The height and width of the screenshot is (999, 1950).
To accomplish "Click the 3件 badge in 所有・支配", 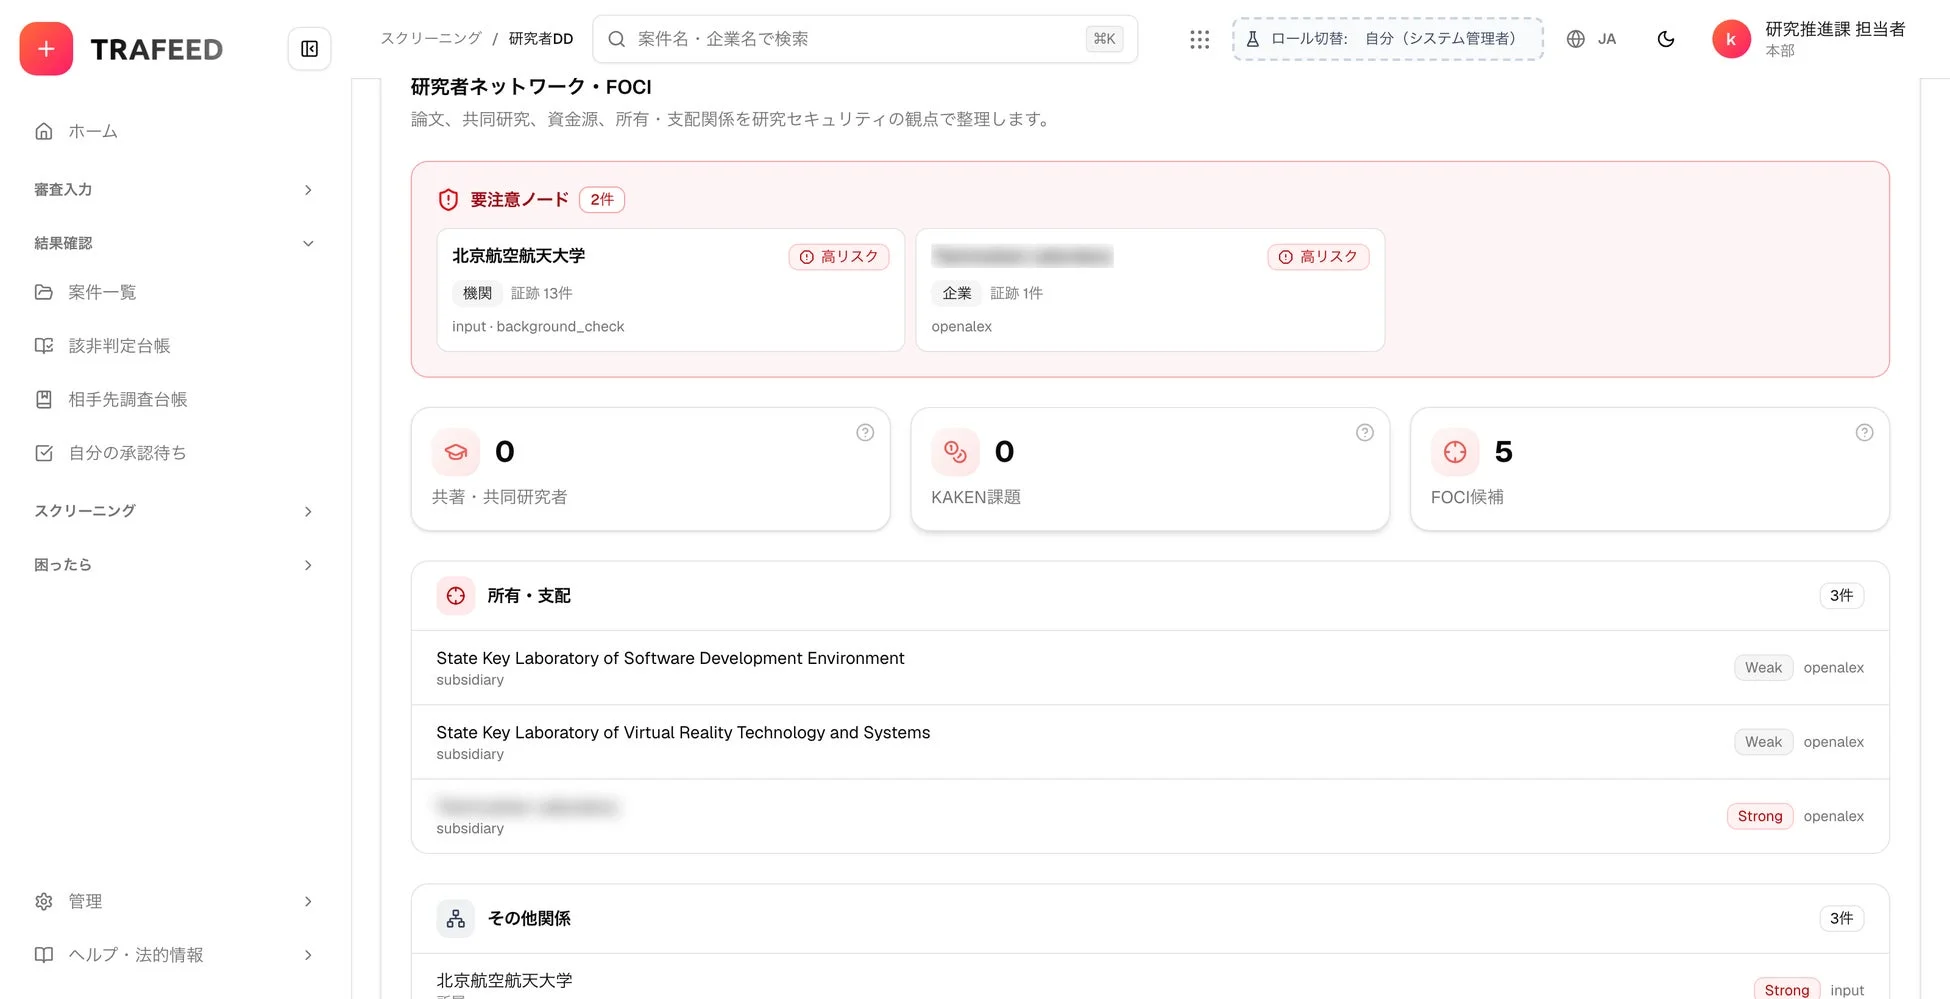I will [1841, 596].
